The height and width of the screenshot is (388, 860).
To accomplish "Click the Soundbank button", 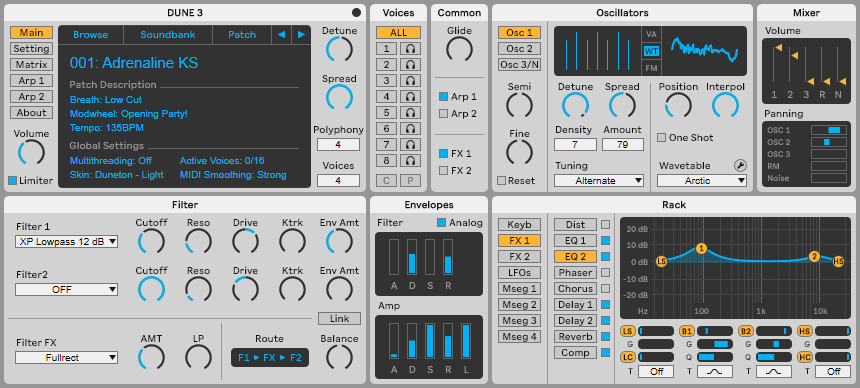I will point(168,35).
